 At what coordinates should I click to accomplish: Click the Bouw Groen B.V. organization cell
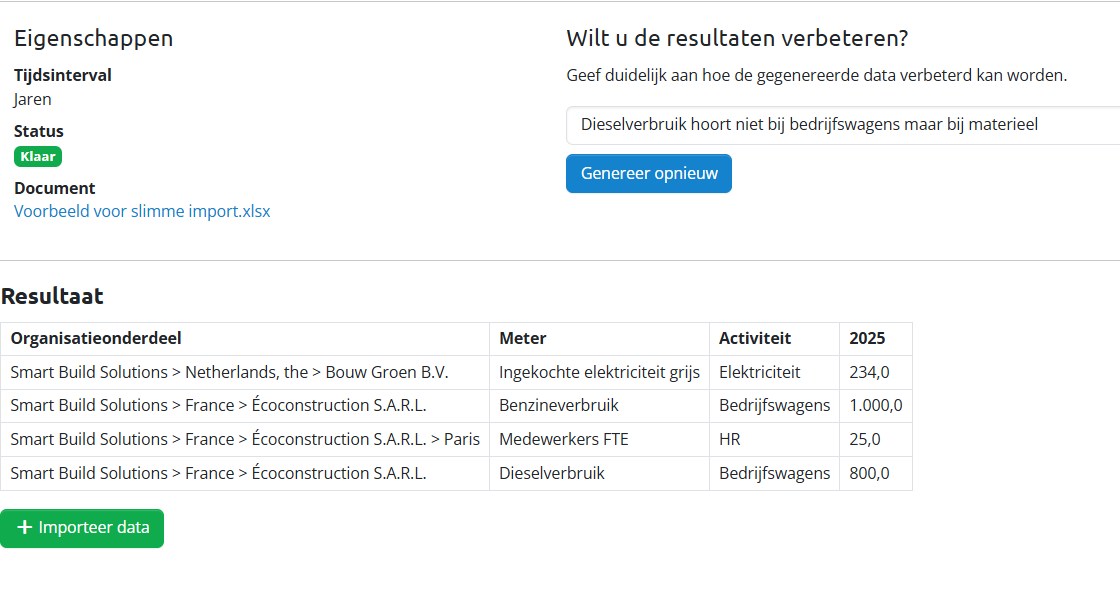229,372
